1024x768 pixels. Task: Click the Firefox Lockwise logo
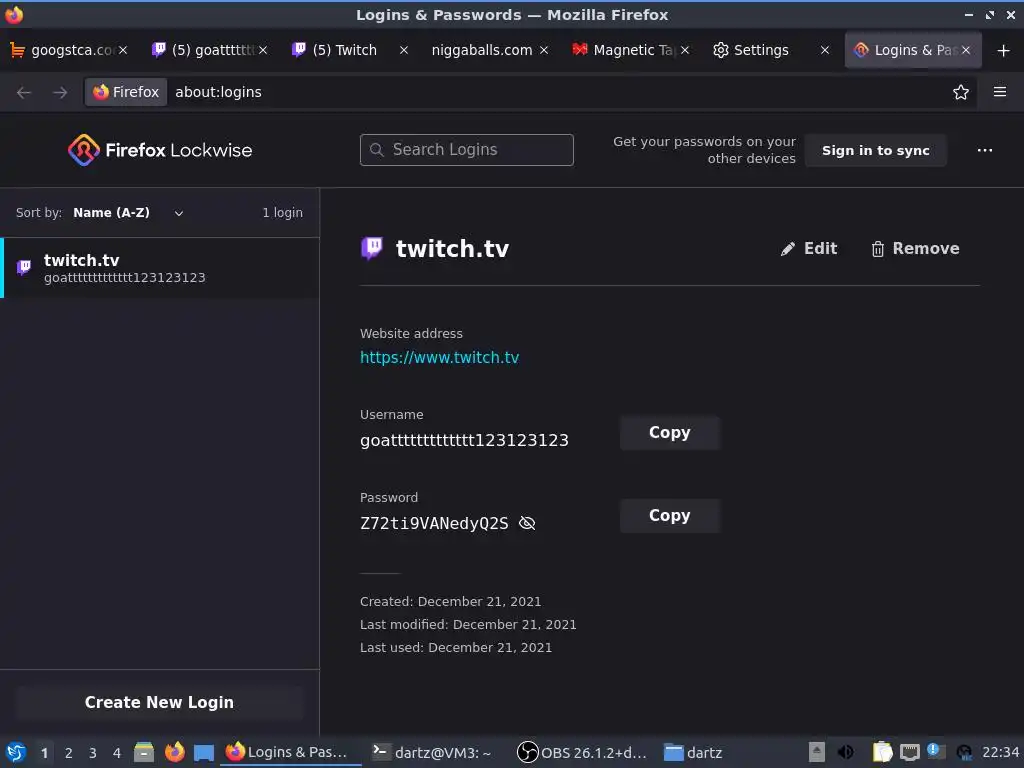pos(160,150)
